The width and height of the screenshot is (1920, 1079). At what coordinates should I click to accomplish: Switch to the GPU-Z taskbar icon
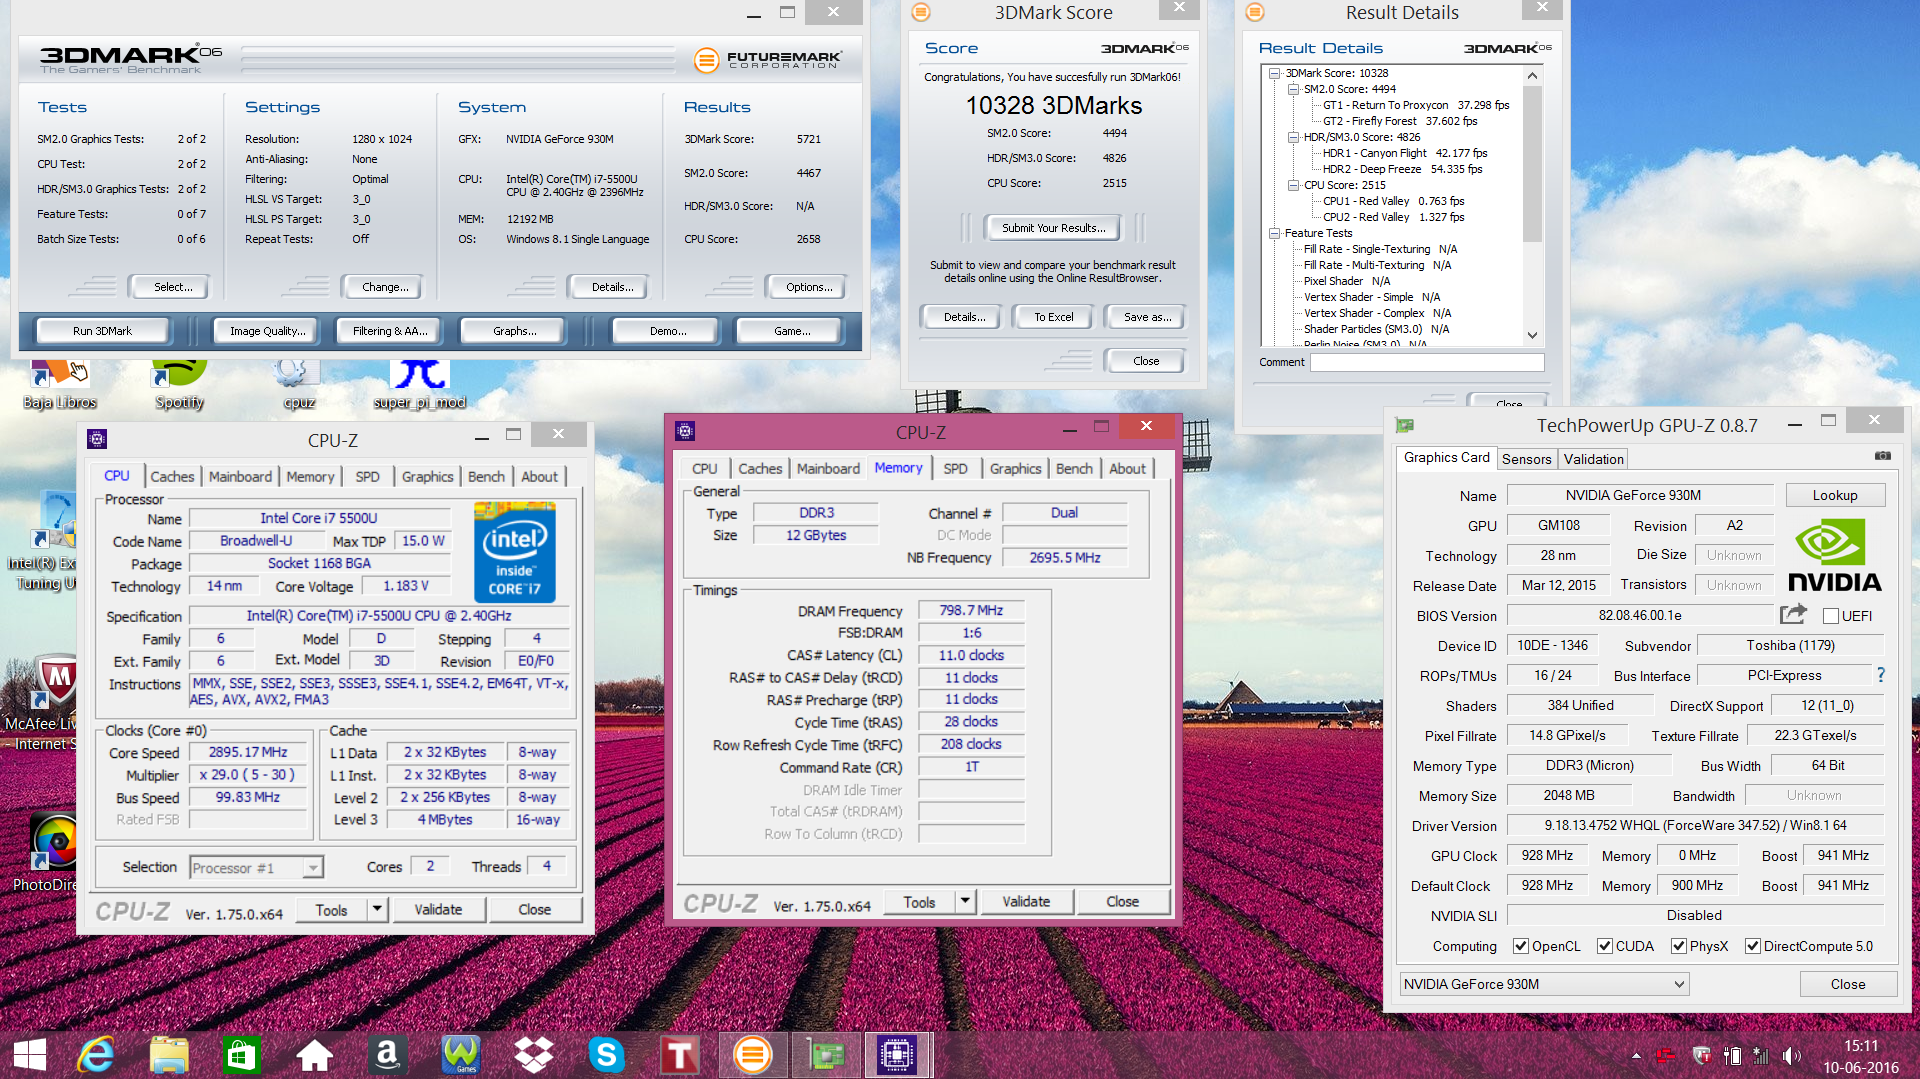click(x=826, y=1055)
